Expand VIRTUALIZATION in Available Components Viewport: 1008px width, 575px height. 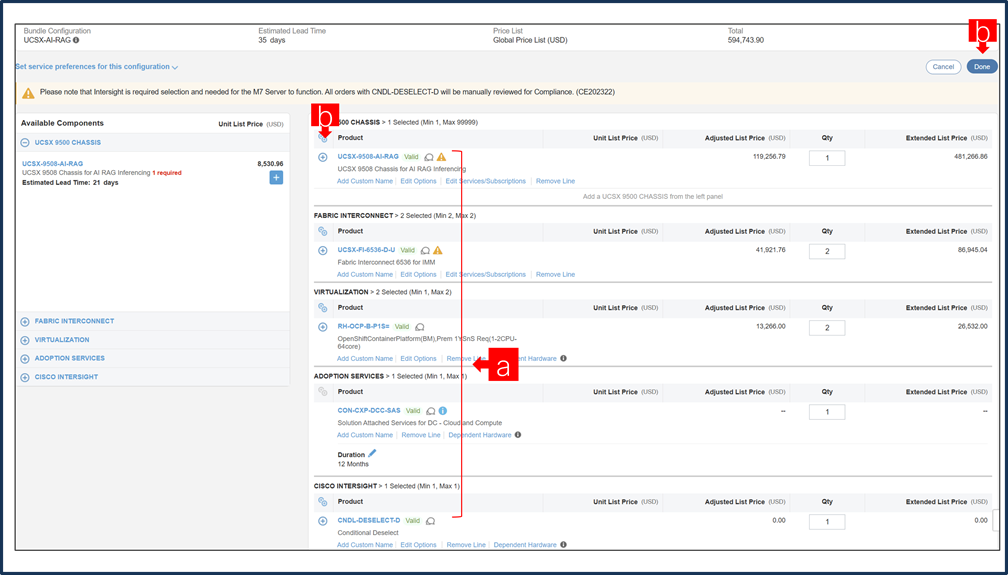coord(25,340)
